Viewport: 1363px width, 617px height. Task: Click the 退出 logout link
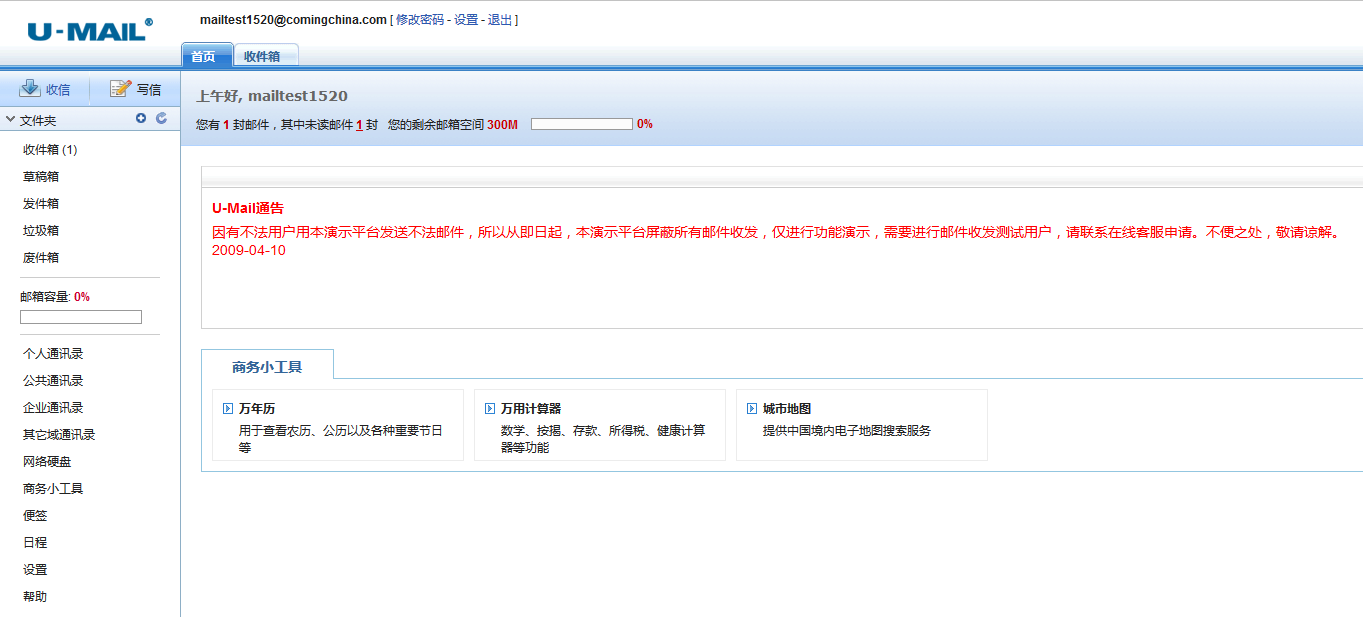(x=500, y=20)
